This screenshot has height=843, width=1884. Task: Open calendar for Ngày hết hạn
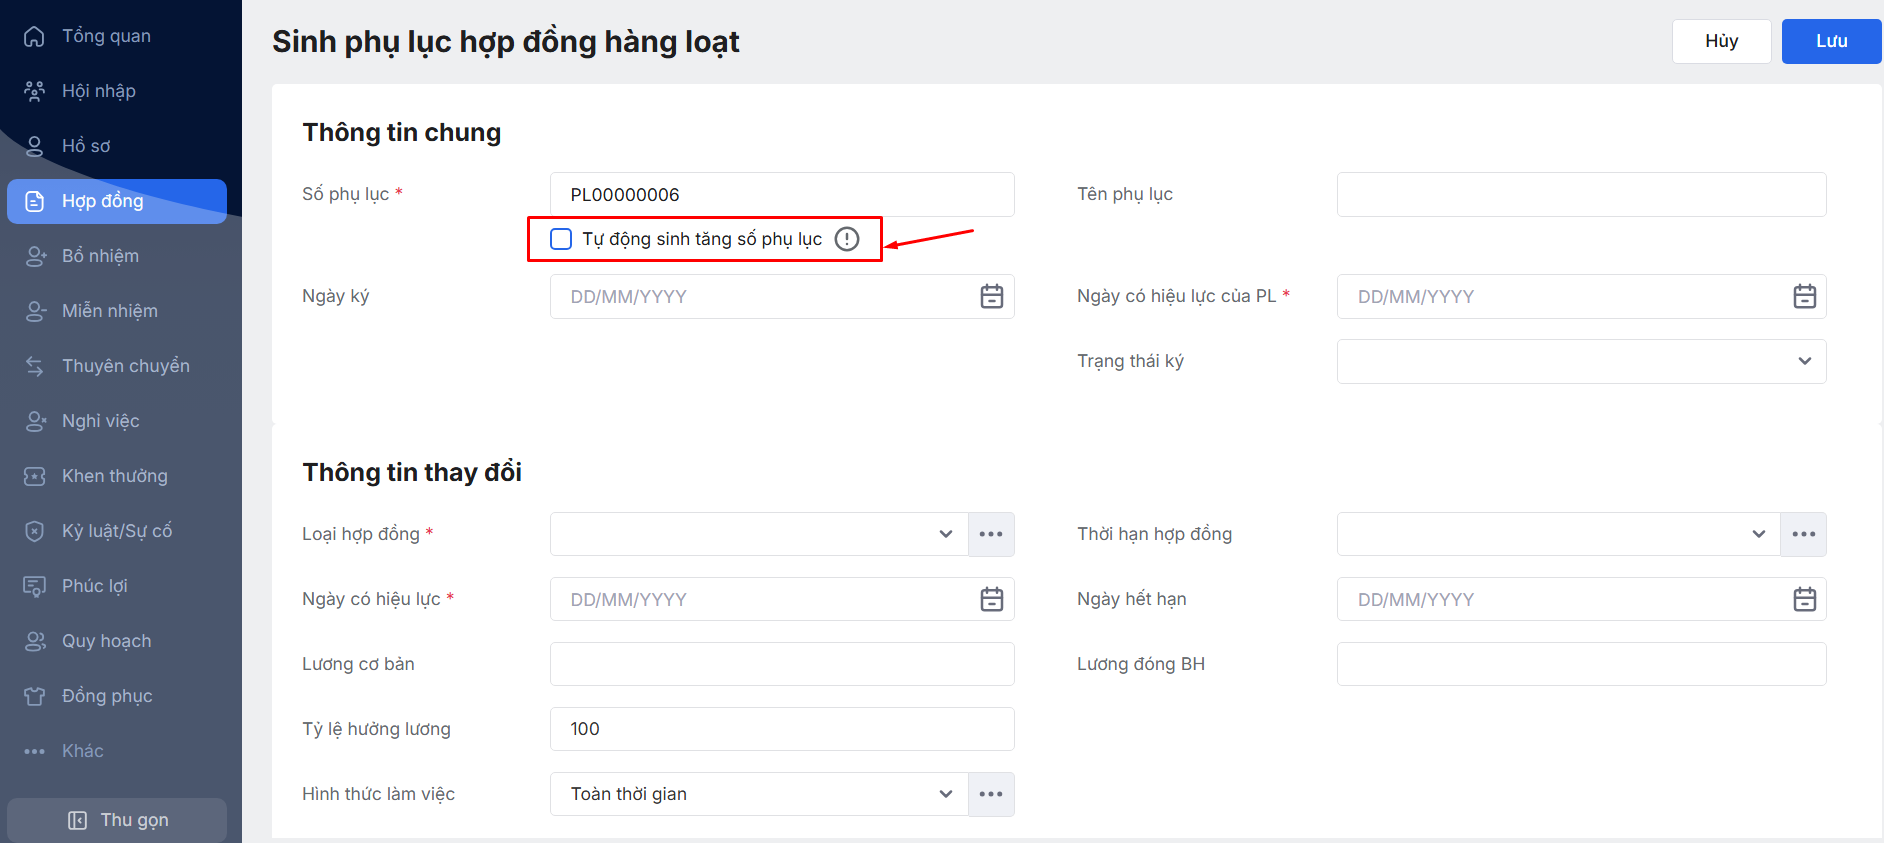pos(1804,600)
